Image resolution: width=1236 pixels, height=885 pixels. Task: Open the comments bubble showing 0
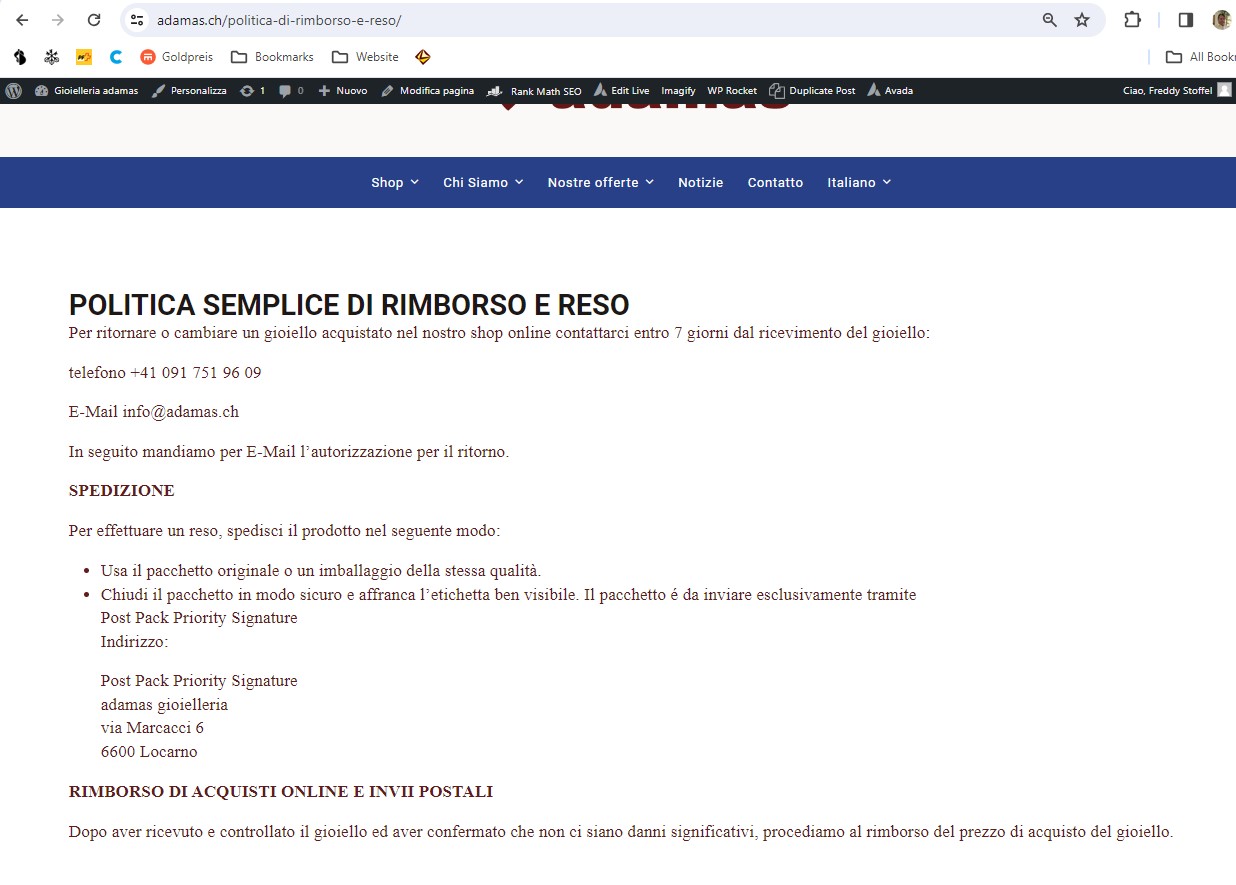tap(291, 90)
